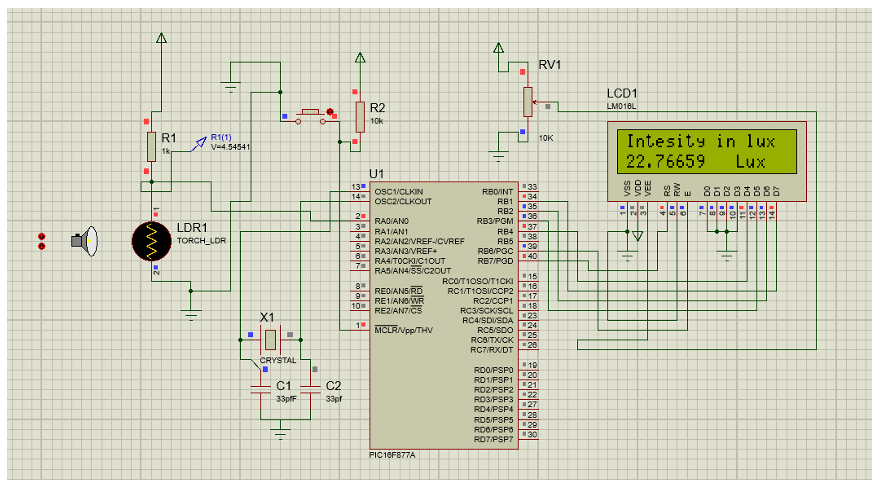This screenshot has width=879, height=488.
Task: Click the ground symbol left of the push button
Action: (x=231, y=87)
